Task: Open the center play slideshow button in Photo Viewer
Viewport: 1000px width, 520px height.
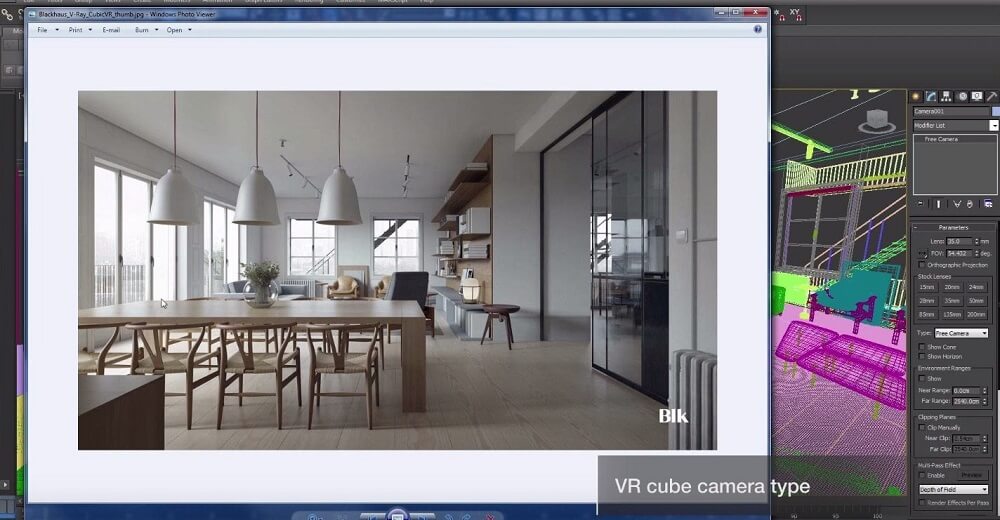Action: click(x=397, y=514)
